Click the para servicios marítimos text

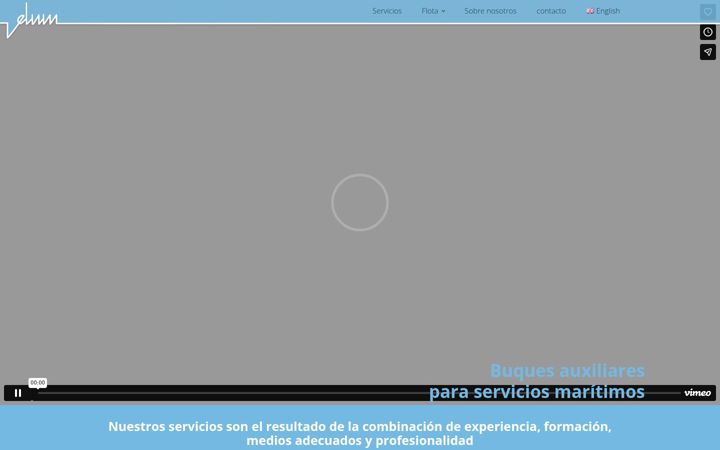537,392
